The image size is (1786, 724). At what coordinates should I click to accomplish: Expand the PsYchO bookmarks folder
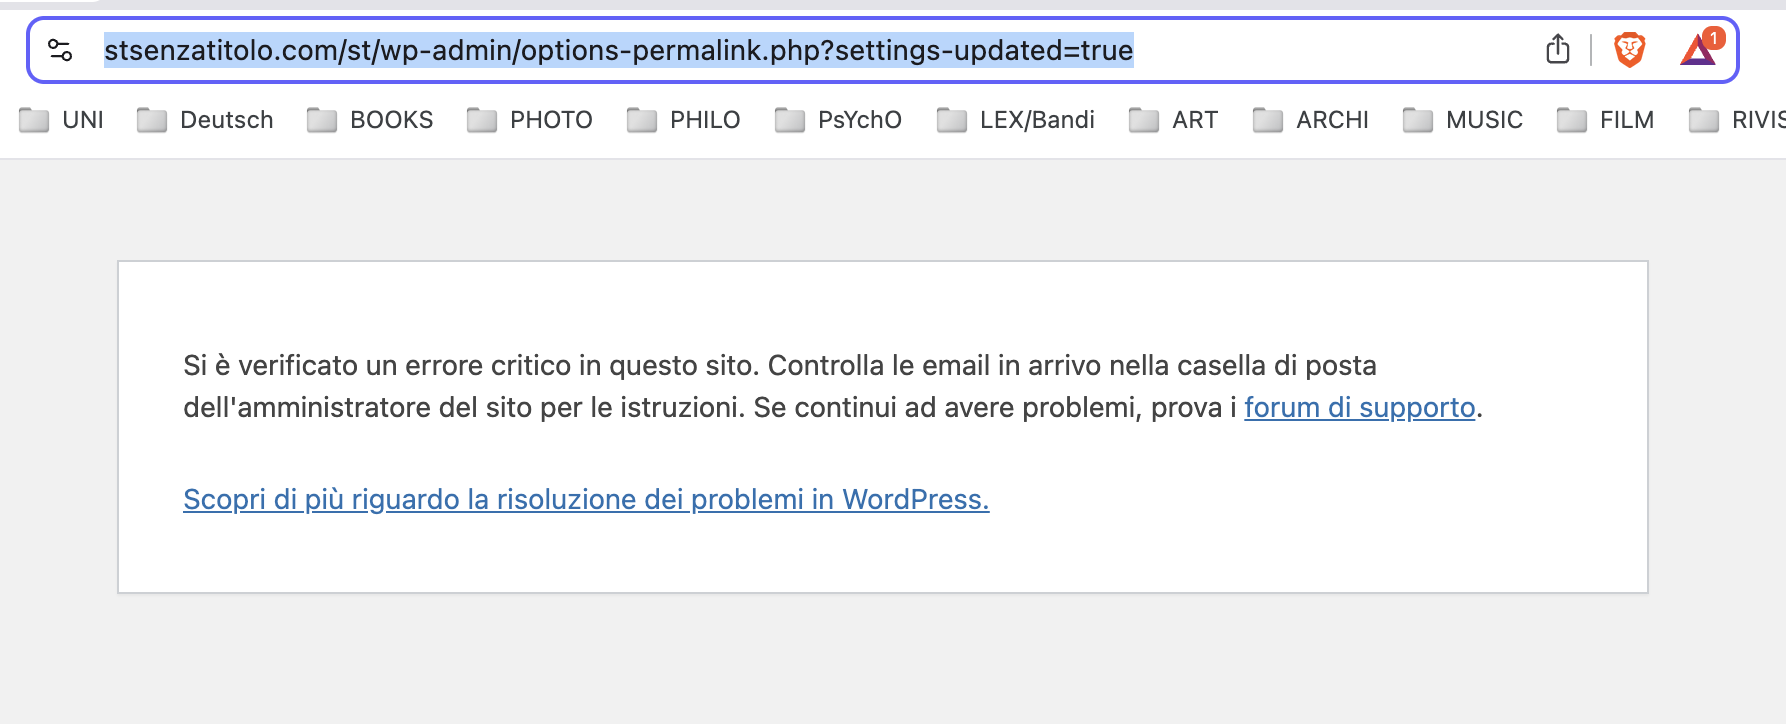(x=838, y=120)
